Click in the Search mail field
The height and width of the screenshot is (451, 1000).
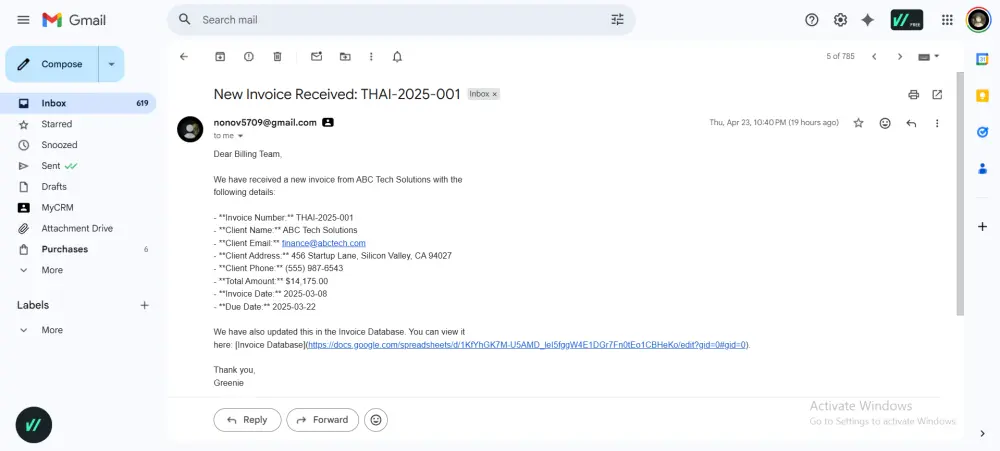[x=402, y=20]
